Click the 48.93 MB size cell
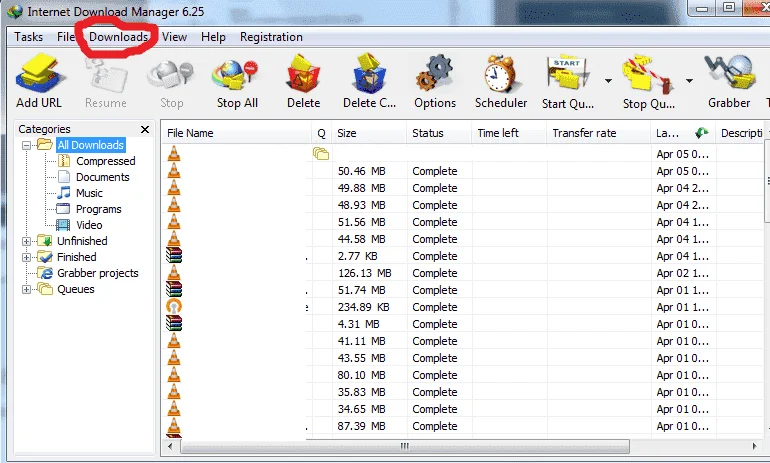The width and height of the screenshot is (770, 463). point(361,205)
